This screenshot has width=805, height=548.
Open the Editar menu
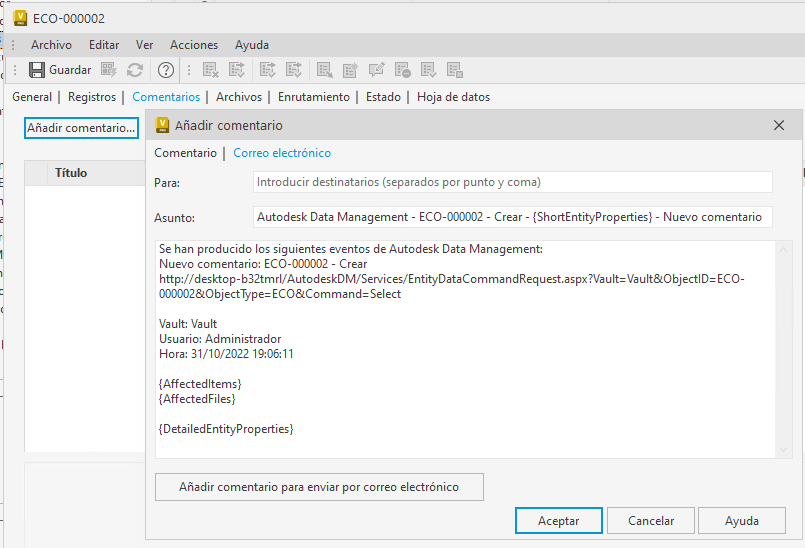[104, 45]
